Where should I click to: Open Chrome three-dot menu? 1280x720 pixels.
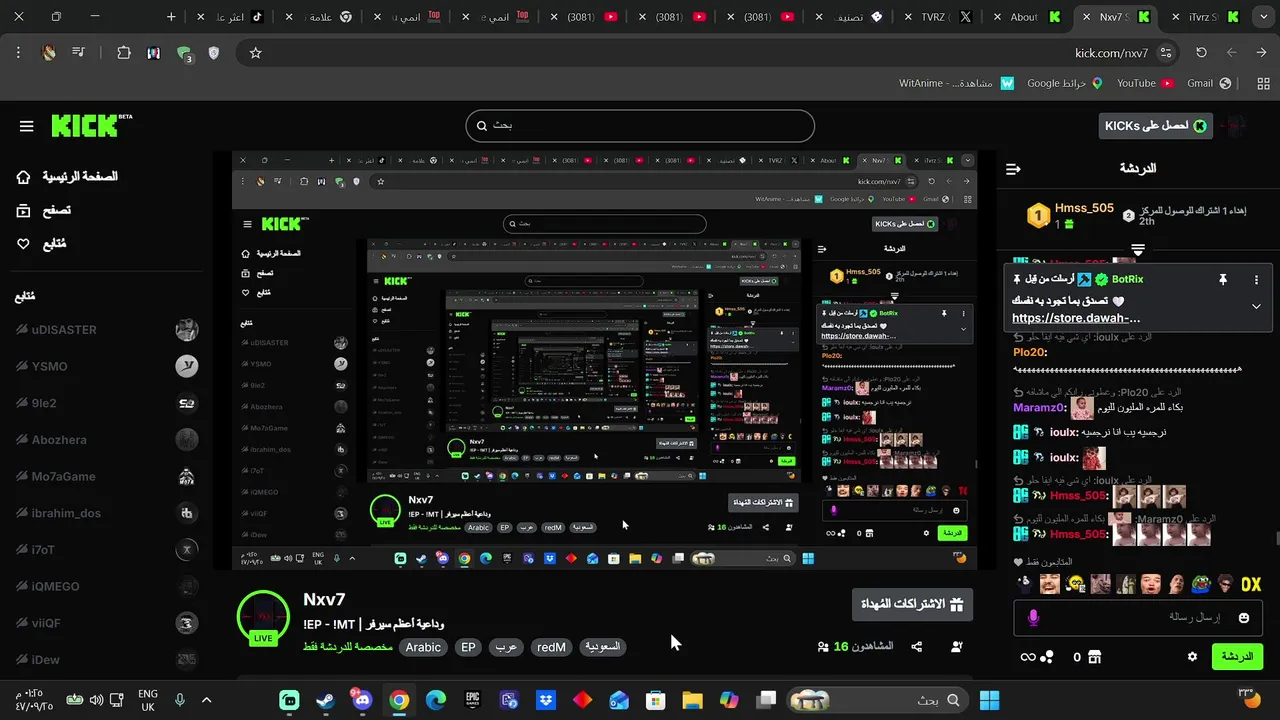click(18, 53)
